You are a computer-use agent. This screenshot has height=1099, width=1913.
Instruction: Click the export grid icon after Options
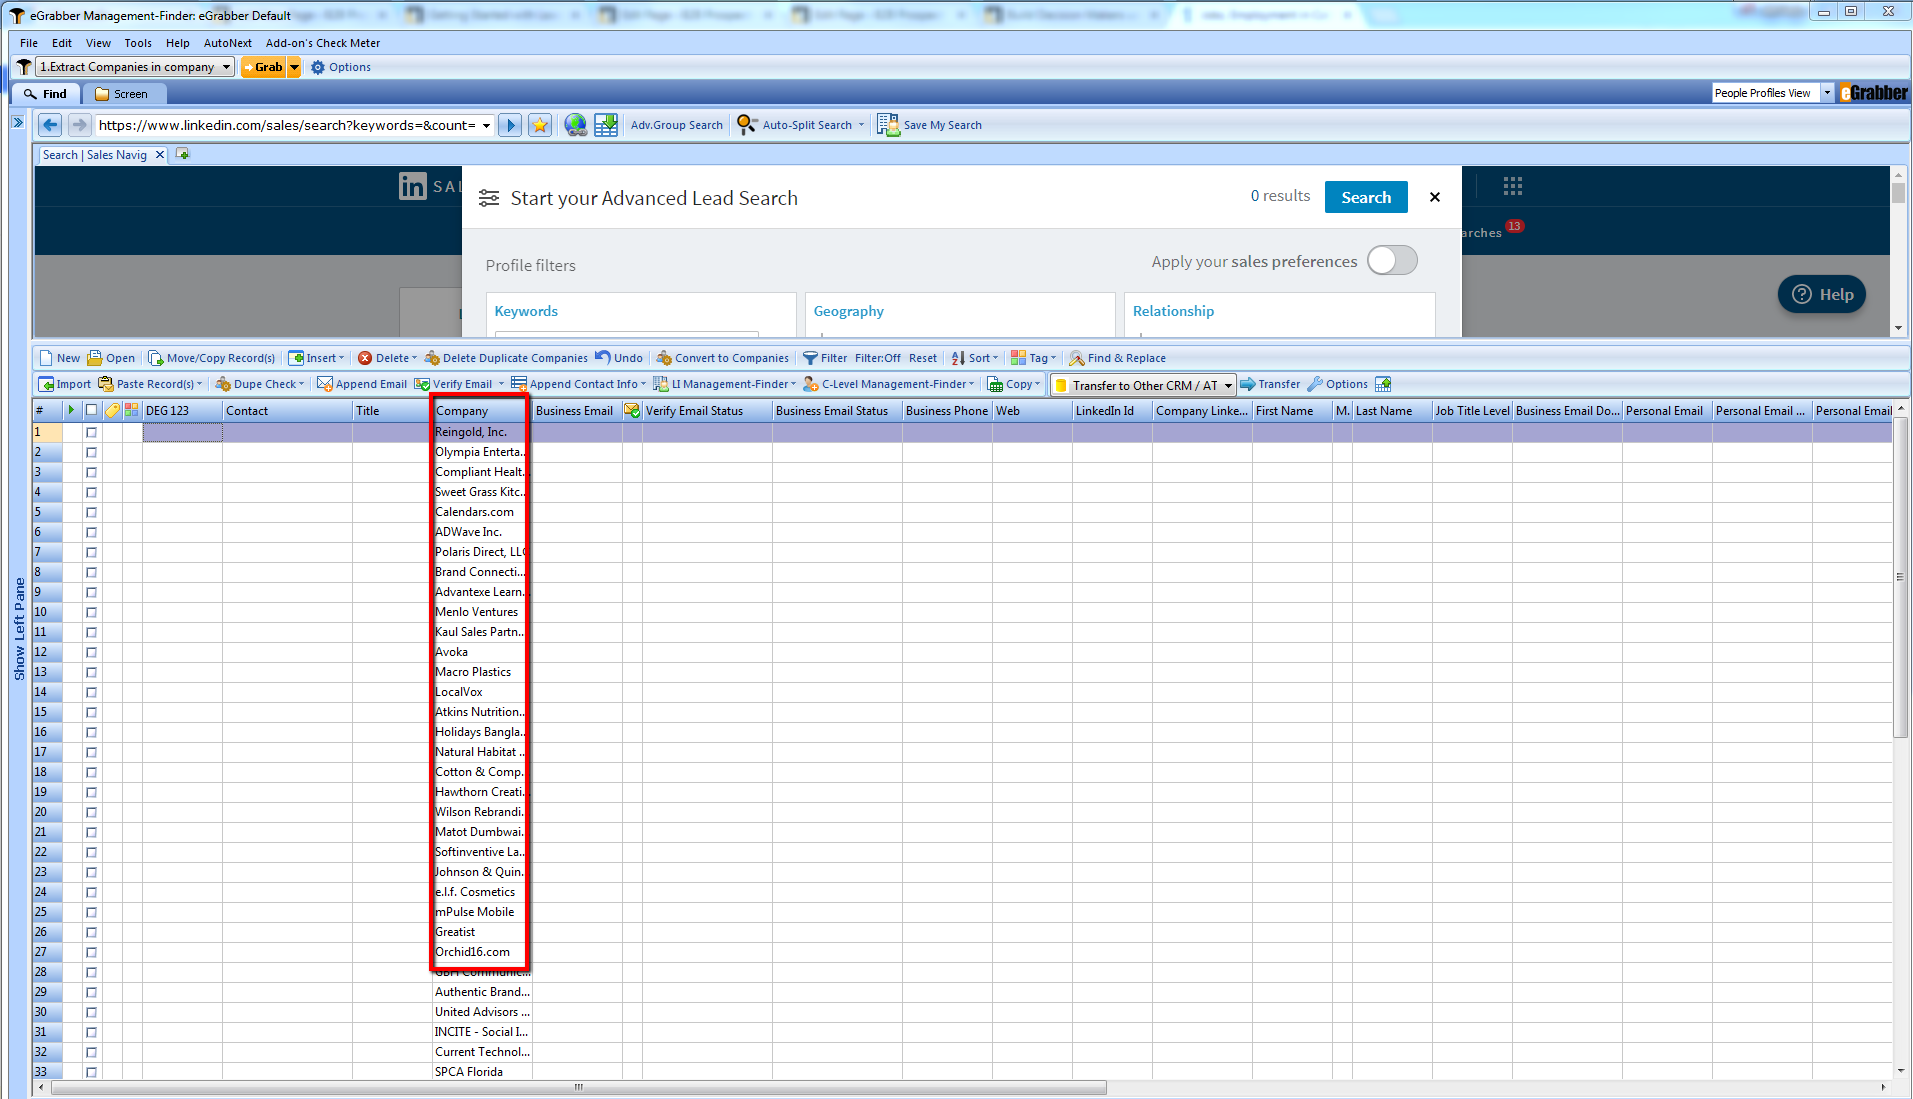click(x=1383, y=384)
